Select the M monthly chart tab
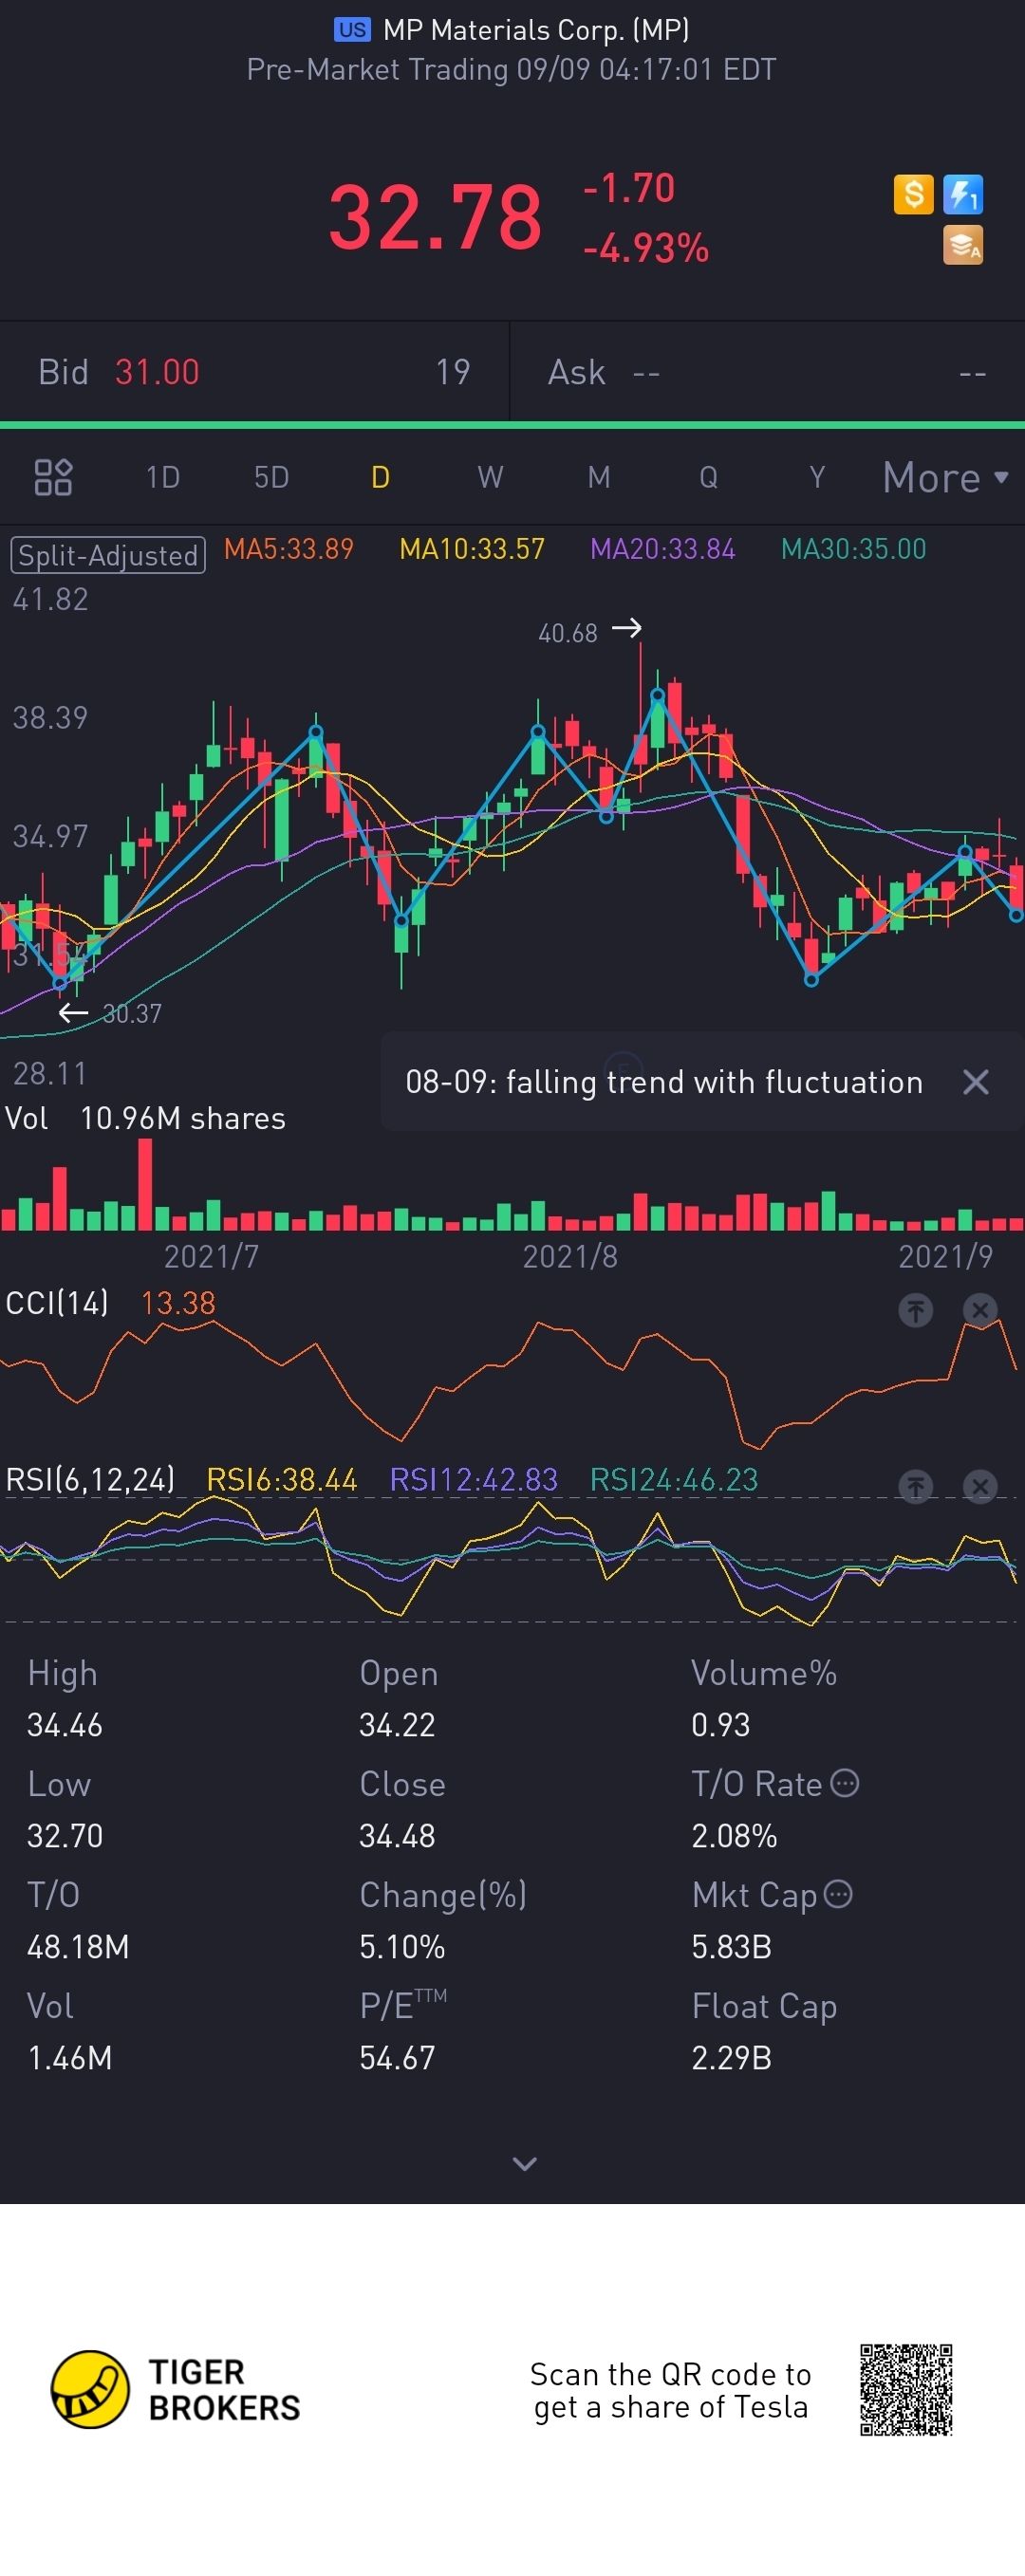The height and width of the screenshot is (2576, 1025). [x=599, y=477]
